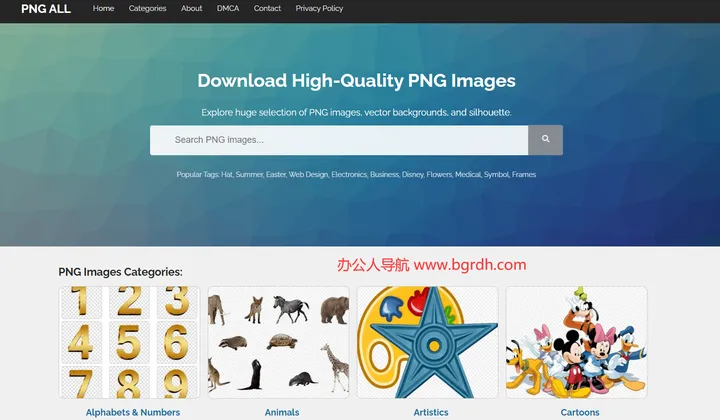Select the Frames popular tag
The image size is (720, 420).
[524, 174]
